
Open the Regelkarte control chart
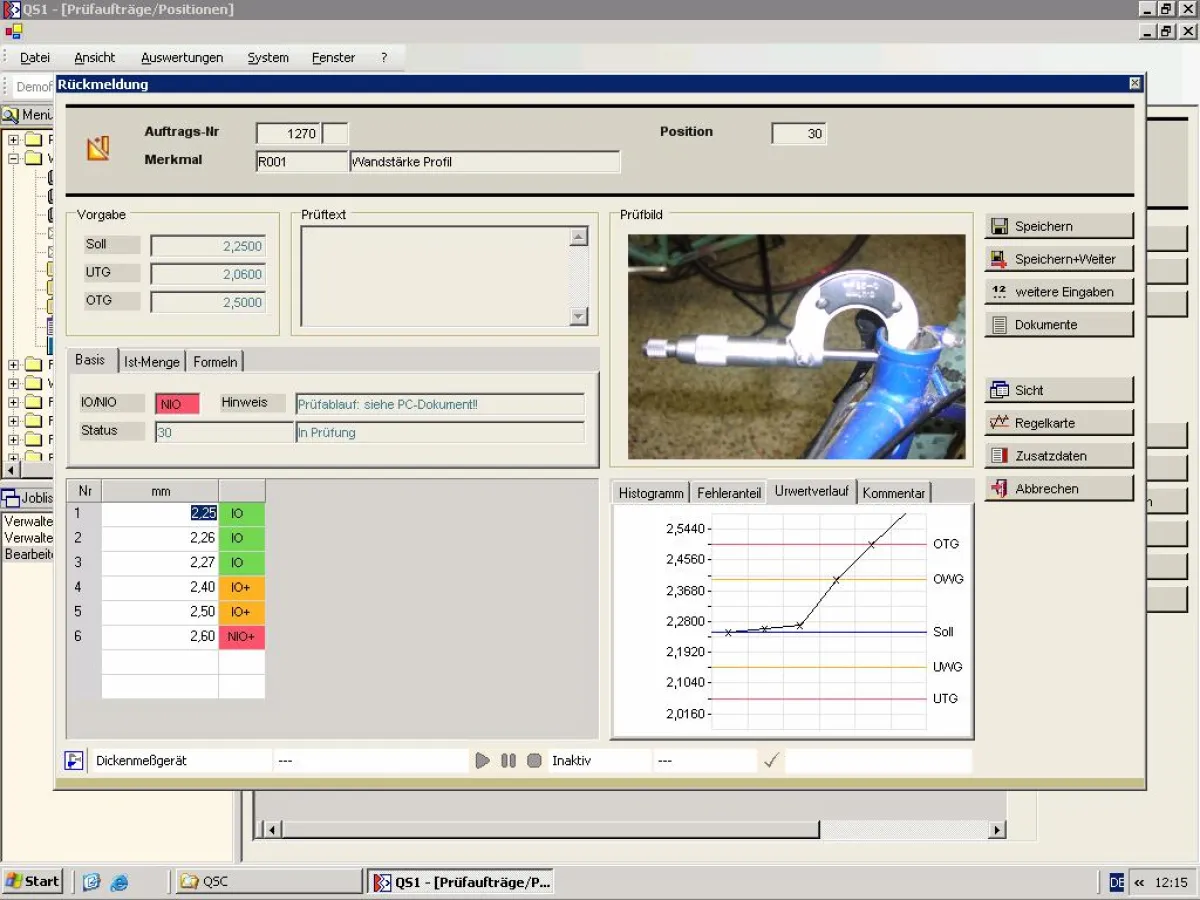(x=1059, y=423)
